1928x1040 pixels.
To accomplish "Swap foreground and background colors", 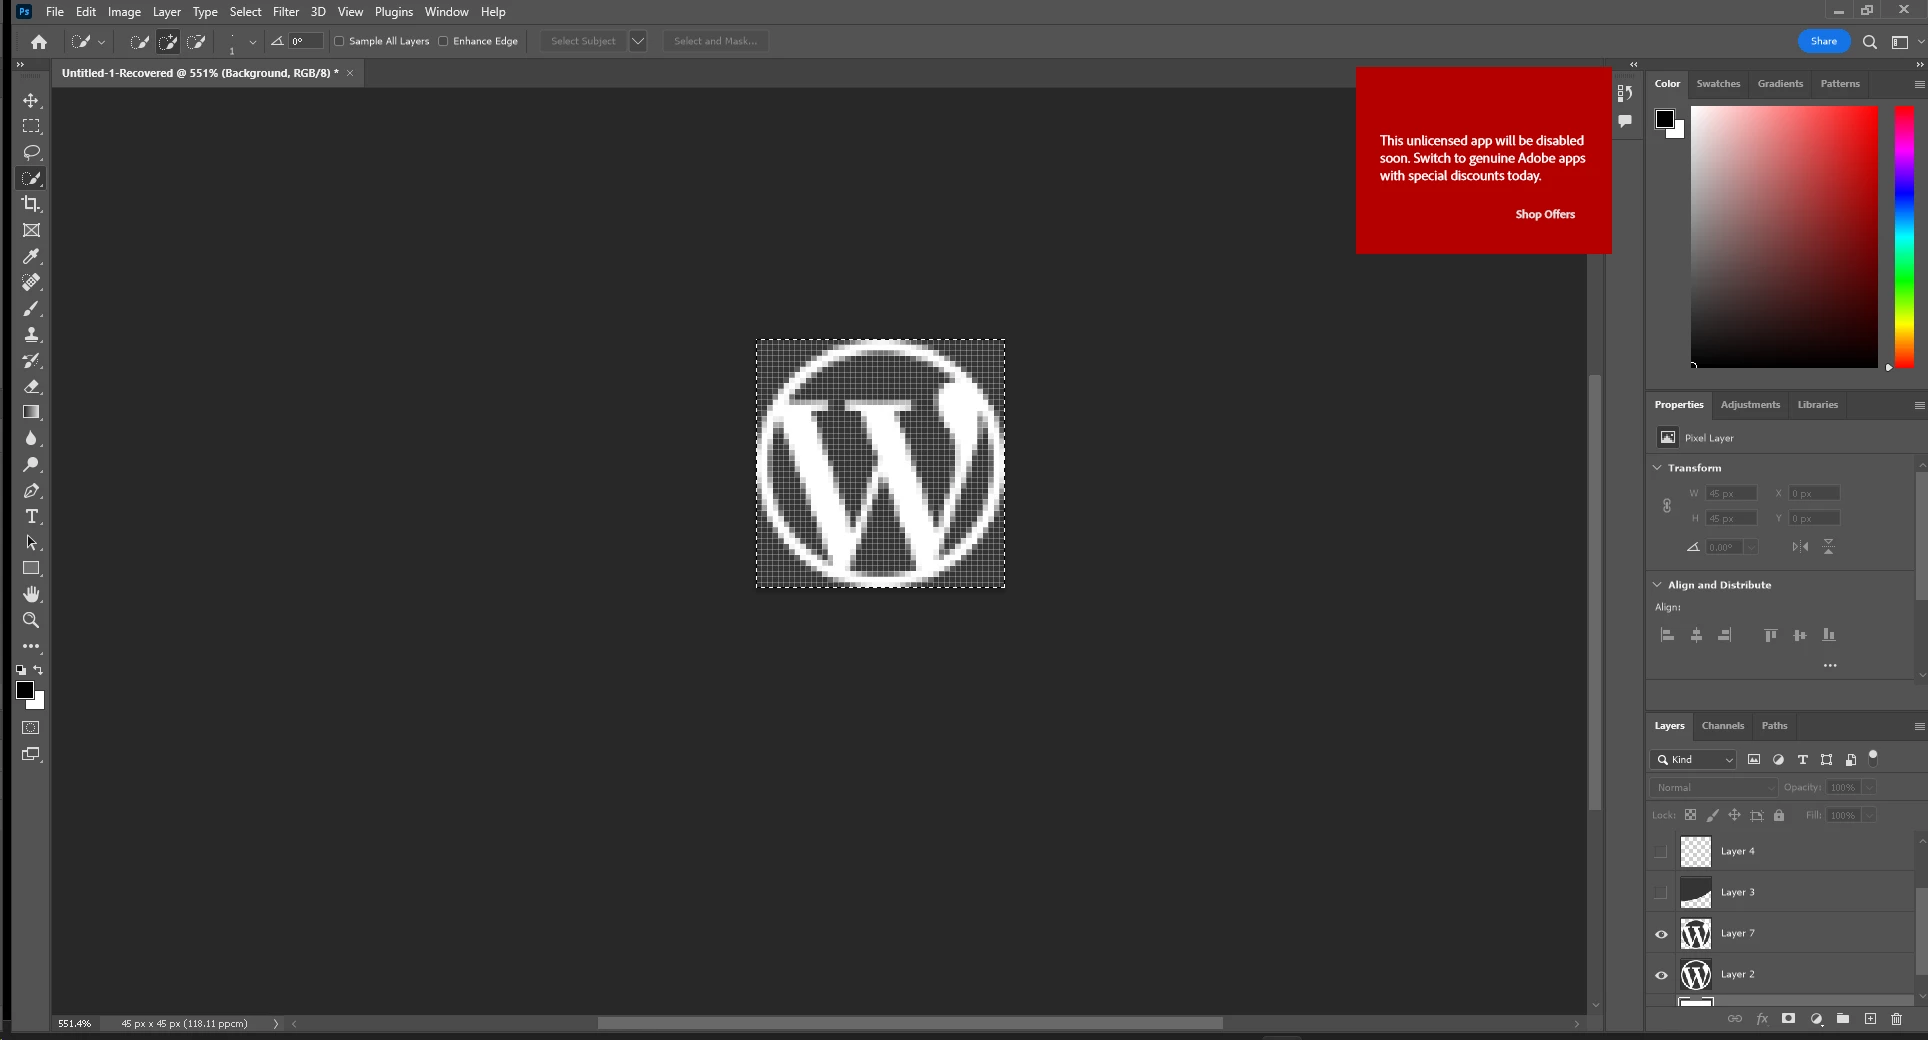I will tap(38, 670).
